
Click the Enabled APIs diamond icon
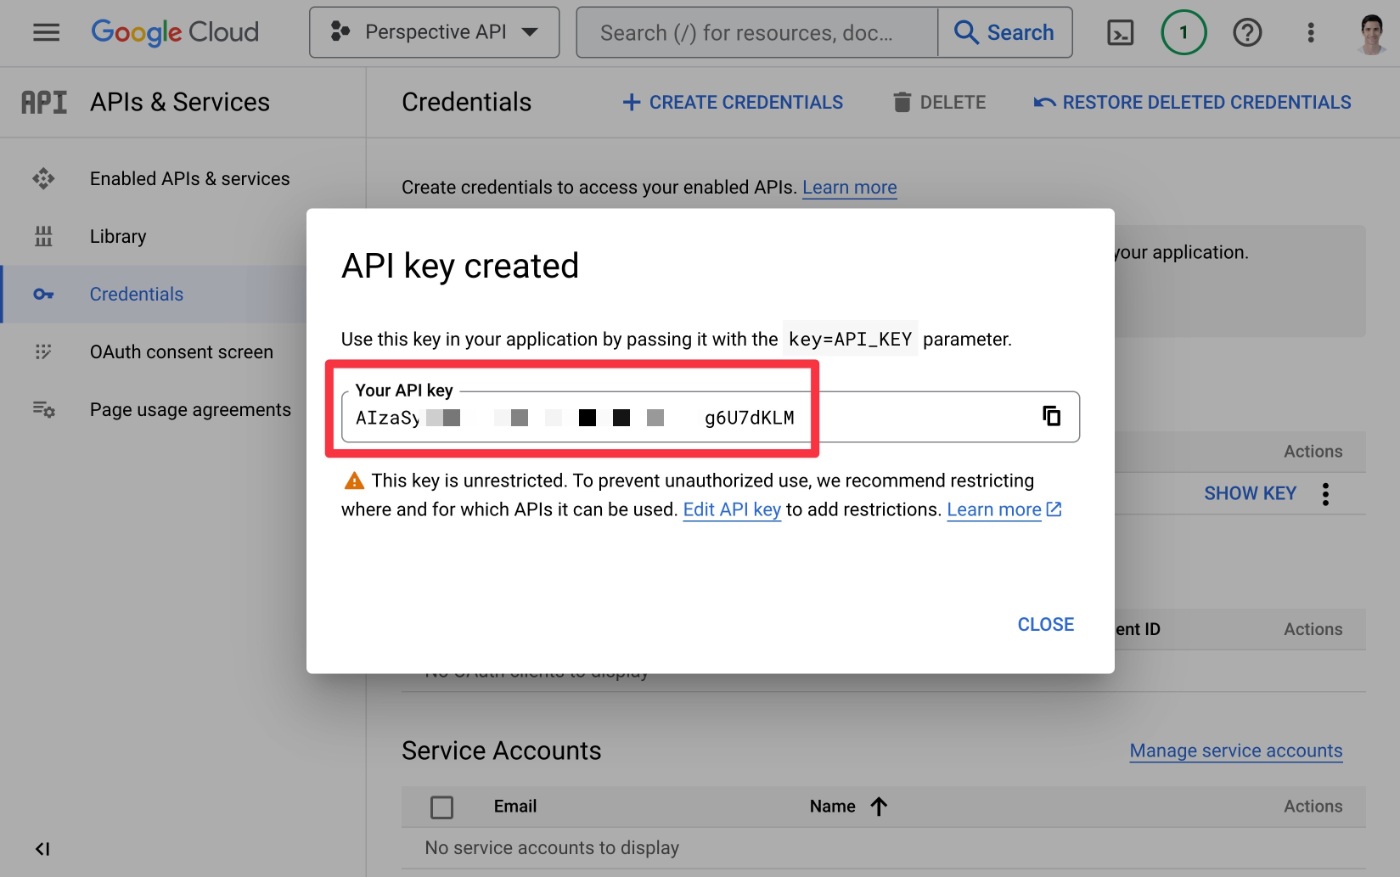pos(43,179)
